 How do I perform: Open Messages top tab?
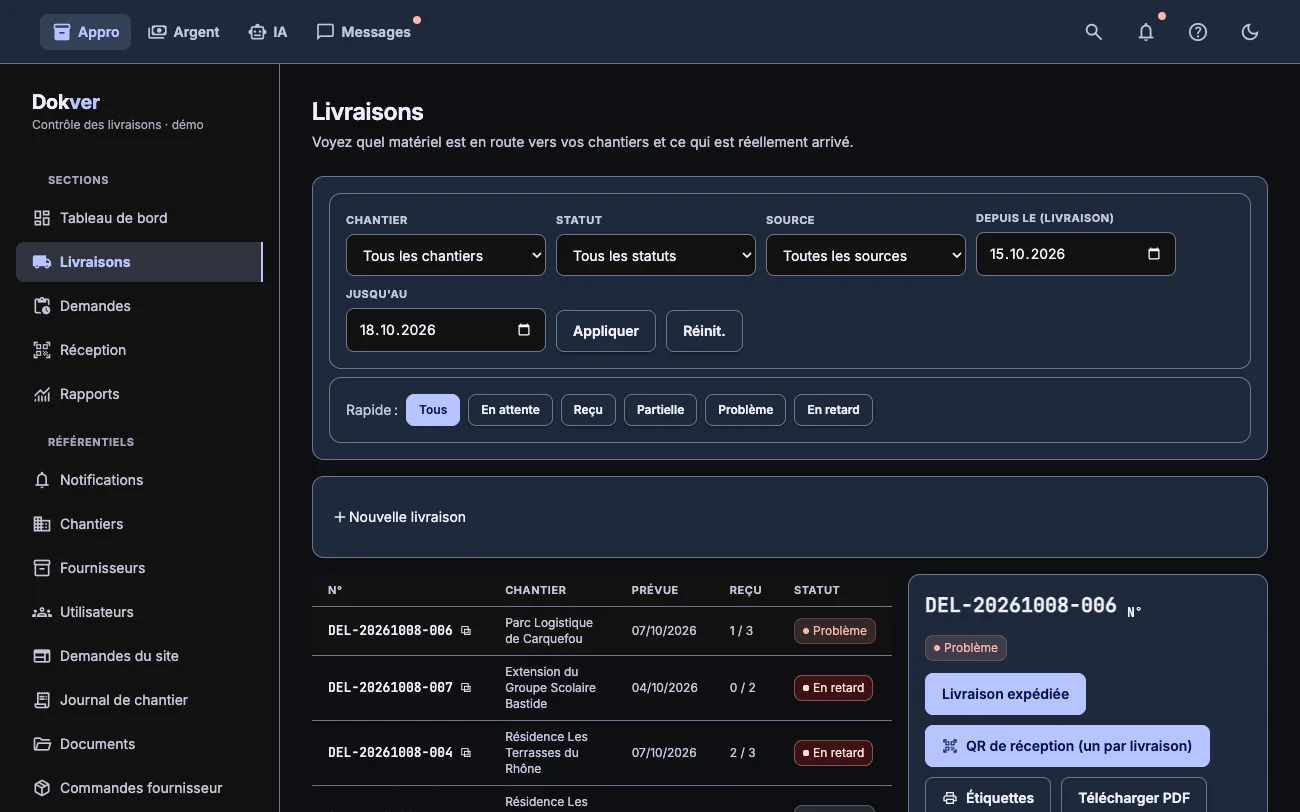tap(363, 32)
